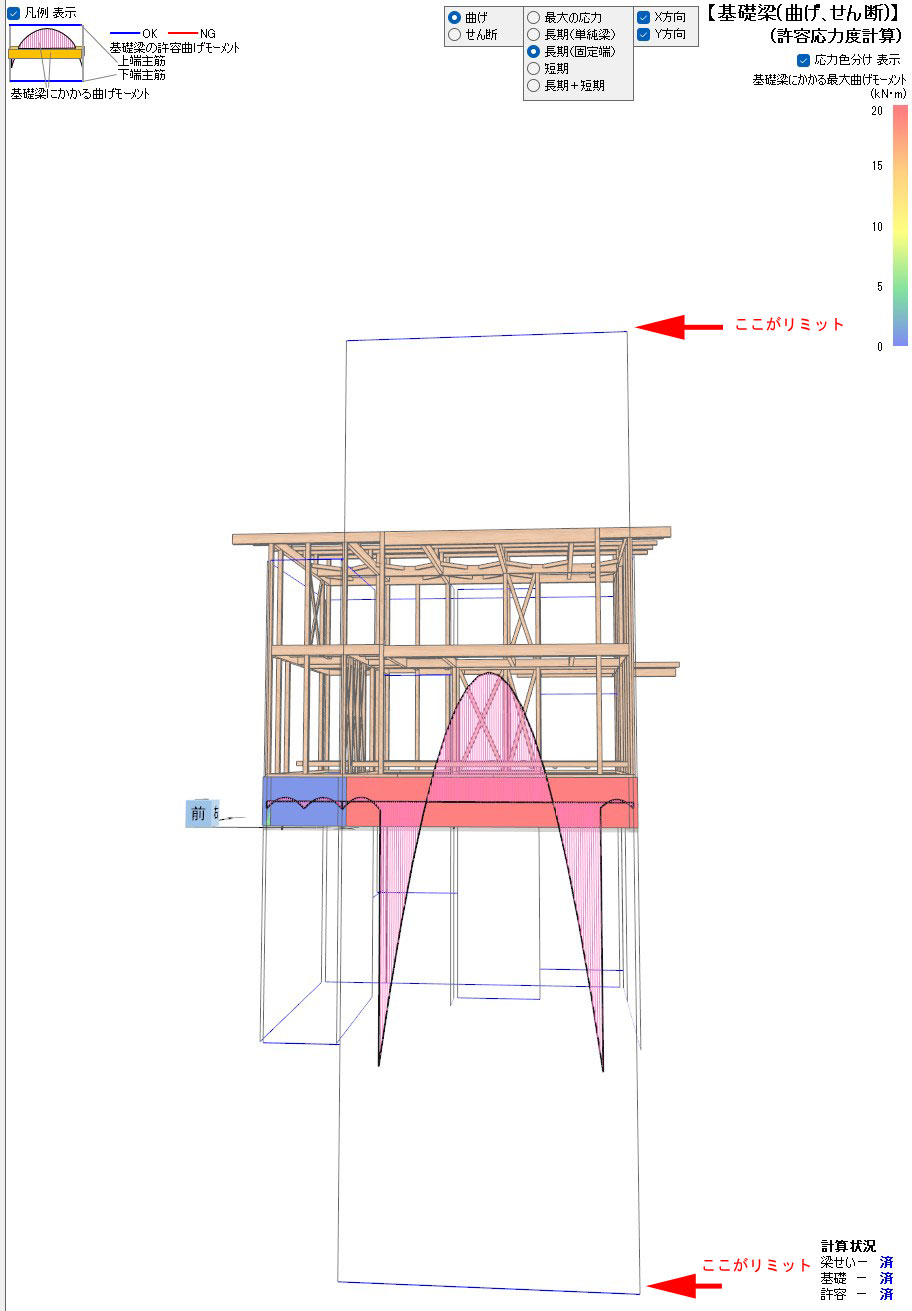Select the せん断 radio button
This screenshot has width=912, height=1311.
[455, 34]
